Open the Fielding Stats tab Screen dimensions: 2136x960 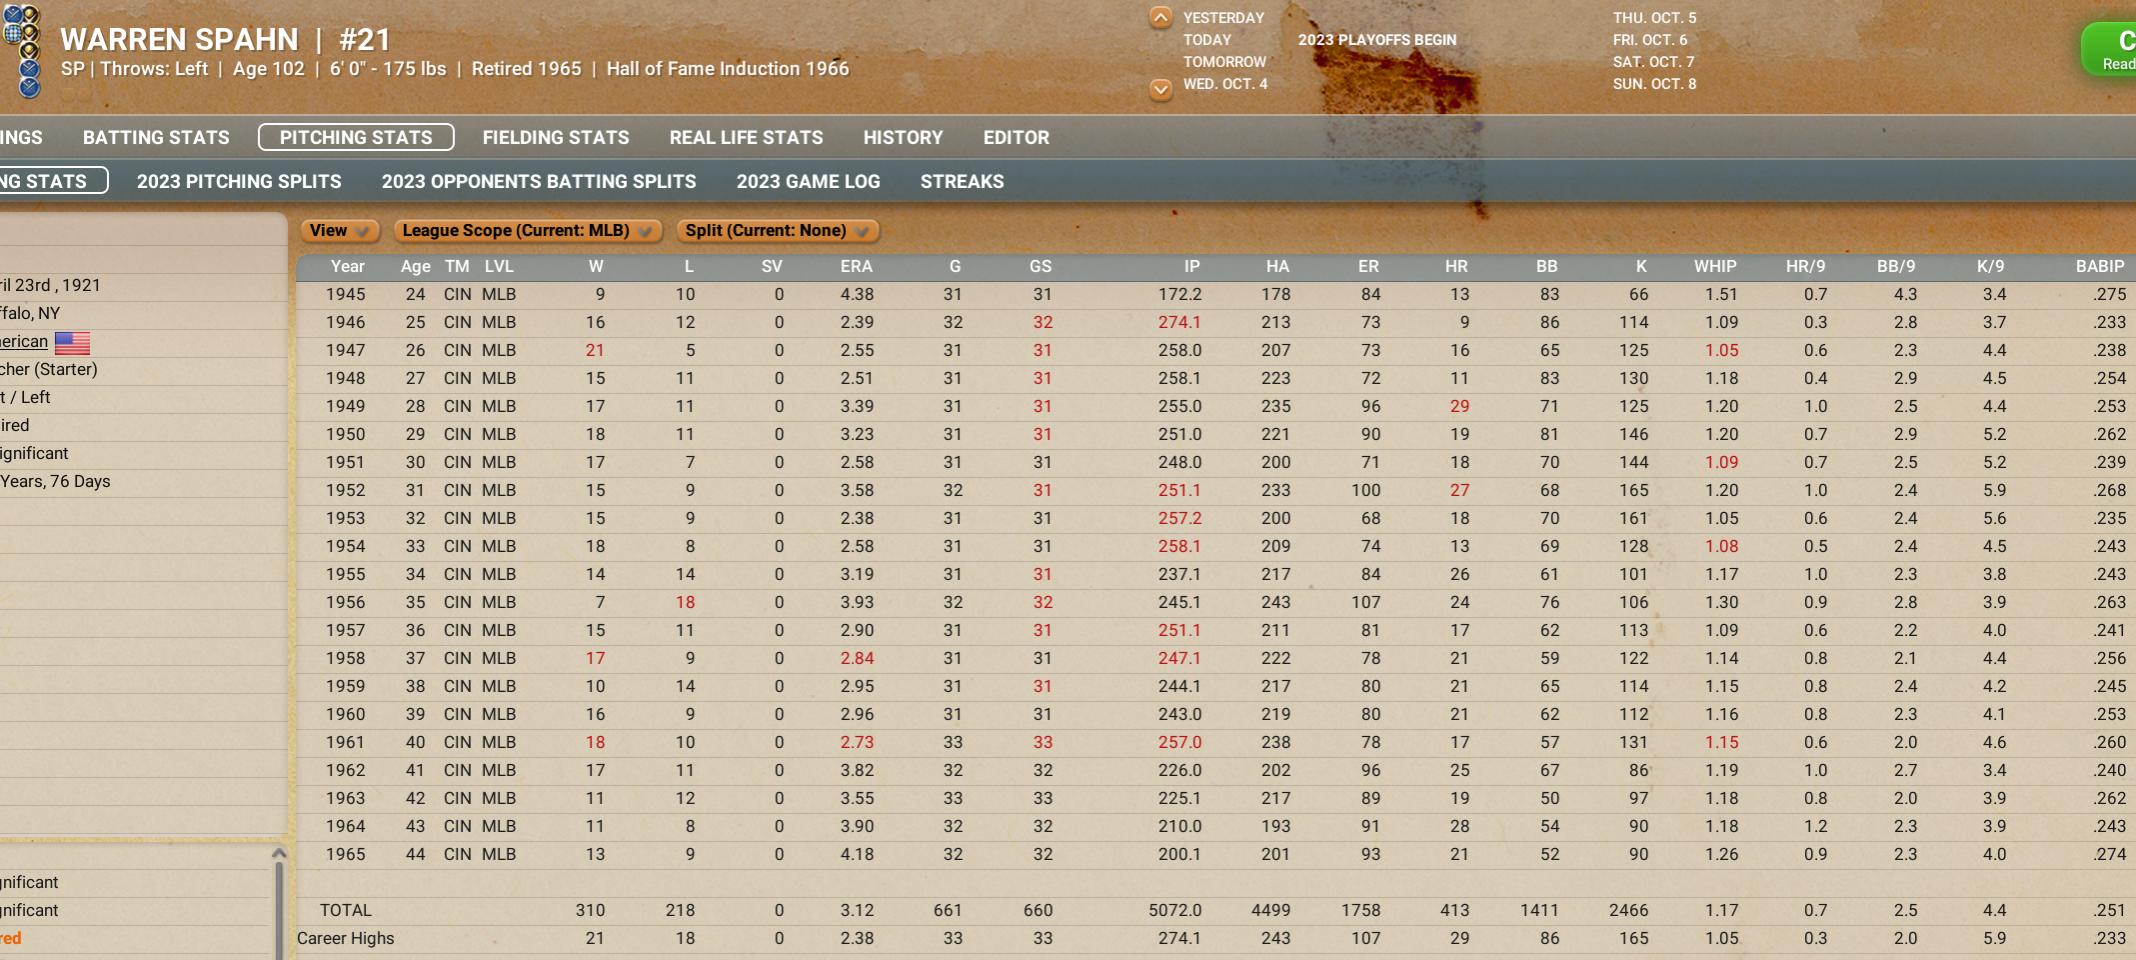tap(556, 138)
